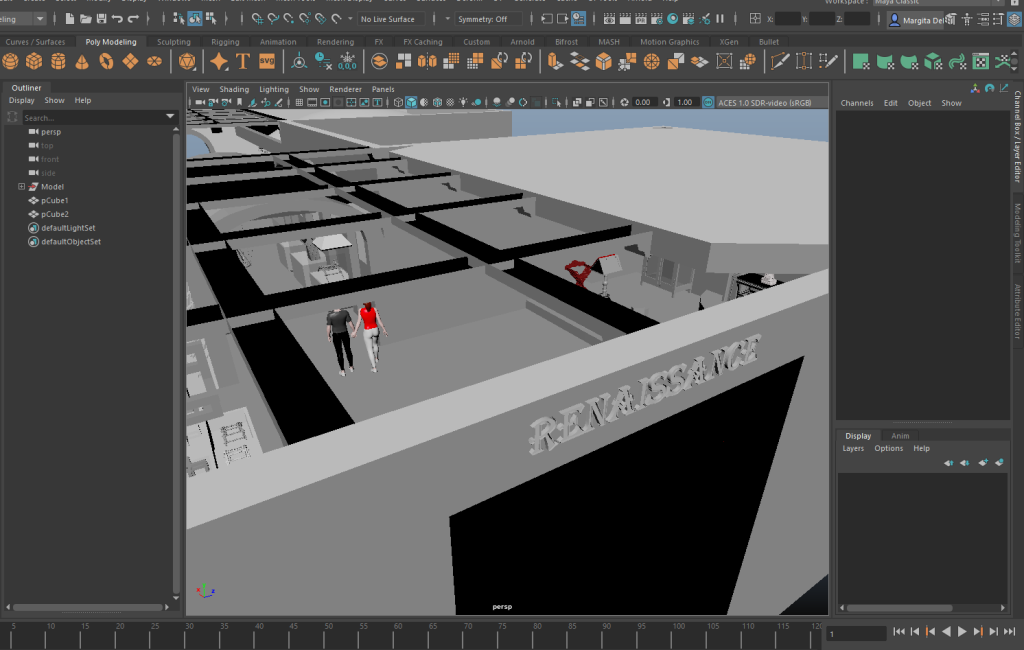The image size is (1024, 650).
Task: Switch to the Sculpting shelf tab
Action: 174,42
